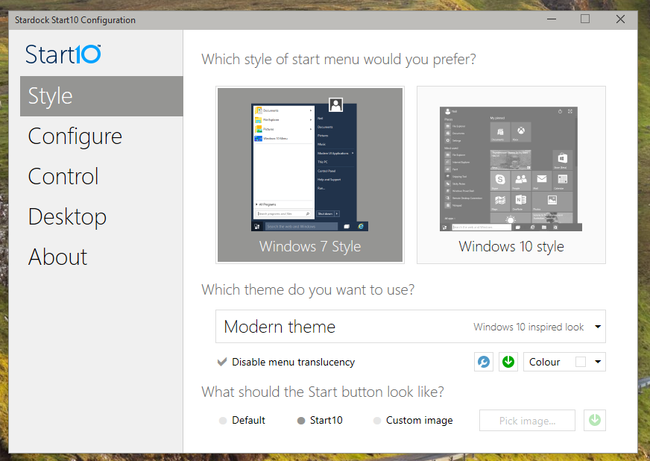
Task: Select the Windows 7 Style start menu
Action: click(x=310, y=175)
